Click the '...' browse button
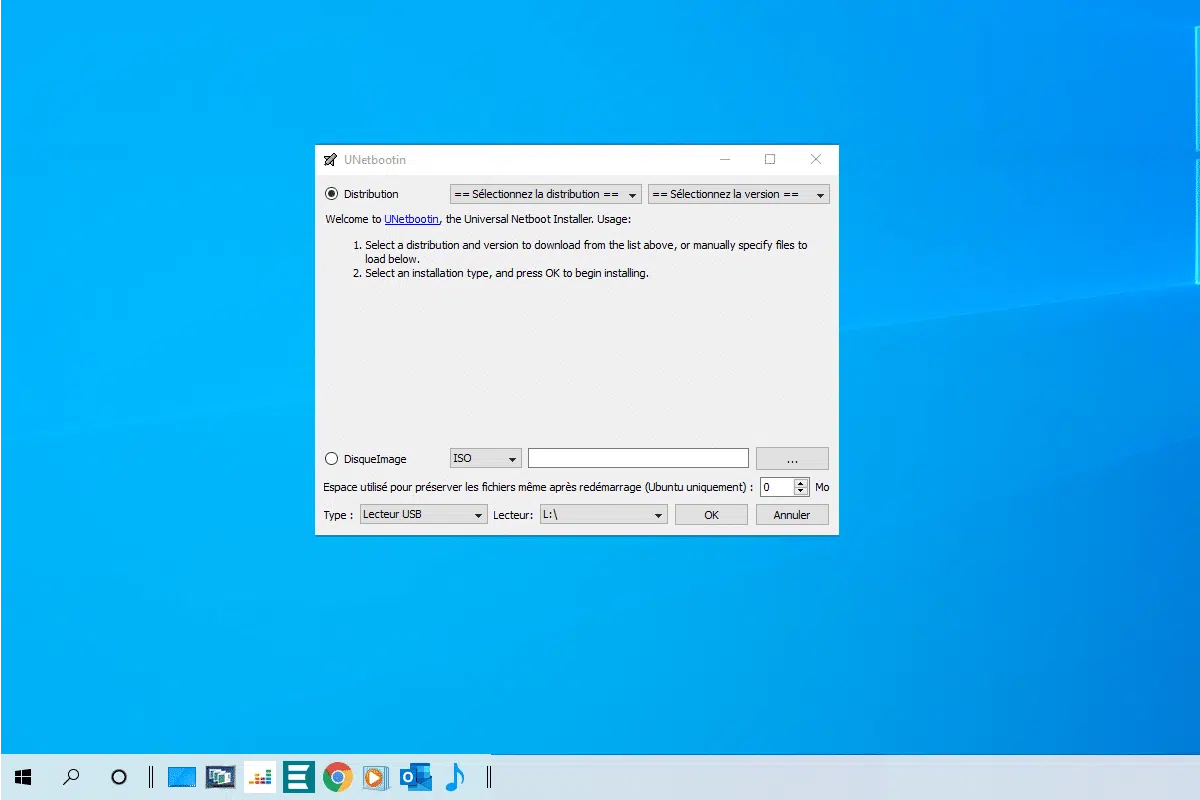1200x800 pixels. [x=792, y=458]
